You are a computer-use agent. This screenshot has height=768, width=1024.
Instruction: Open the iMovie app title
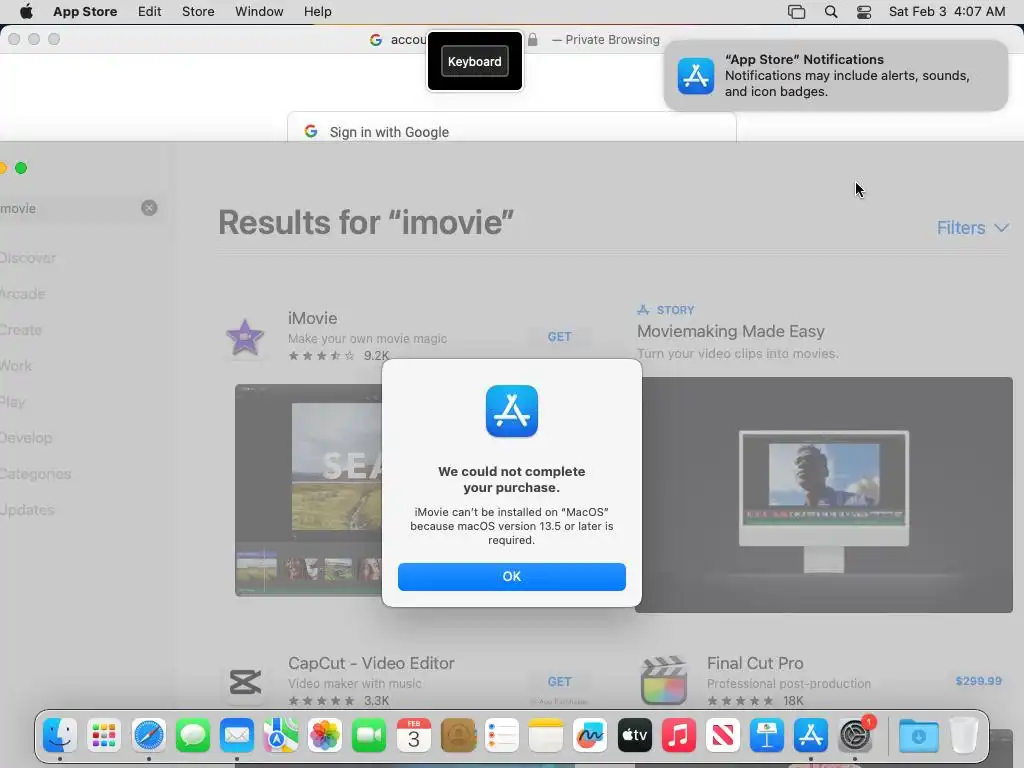point(313,318)
